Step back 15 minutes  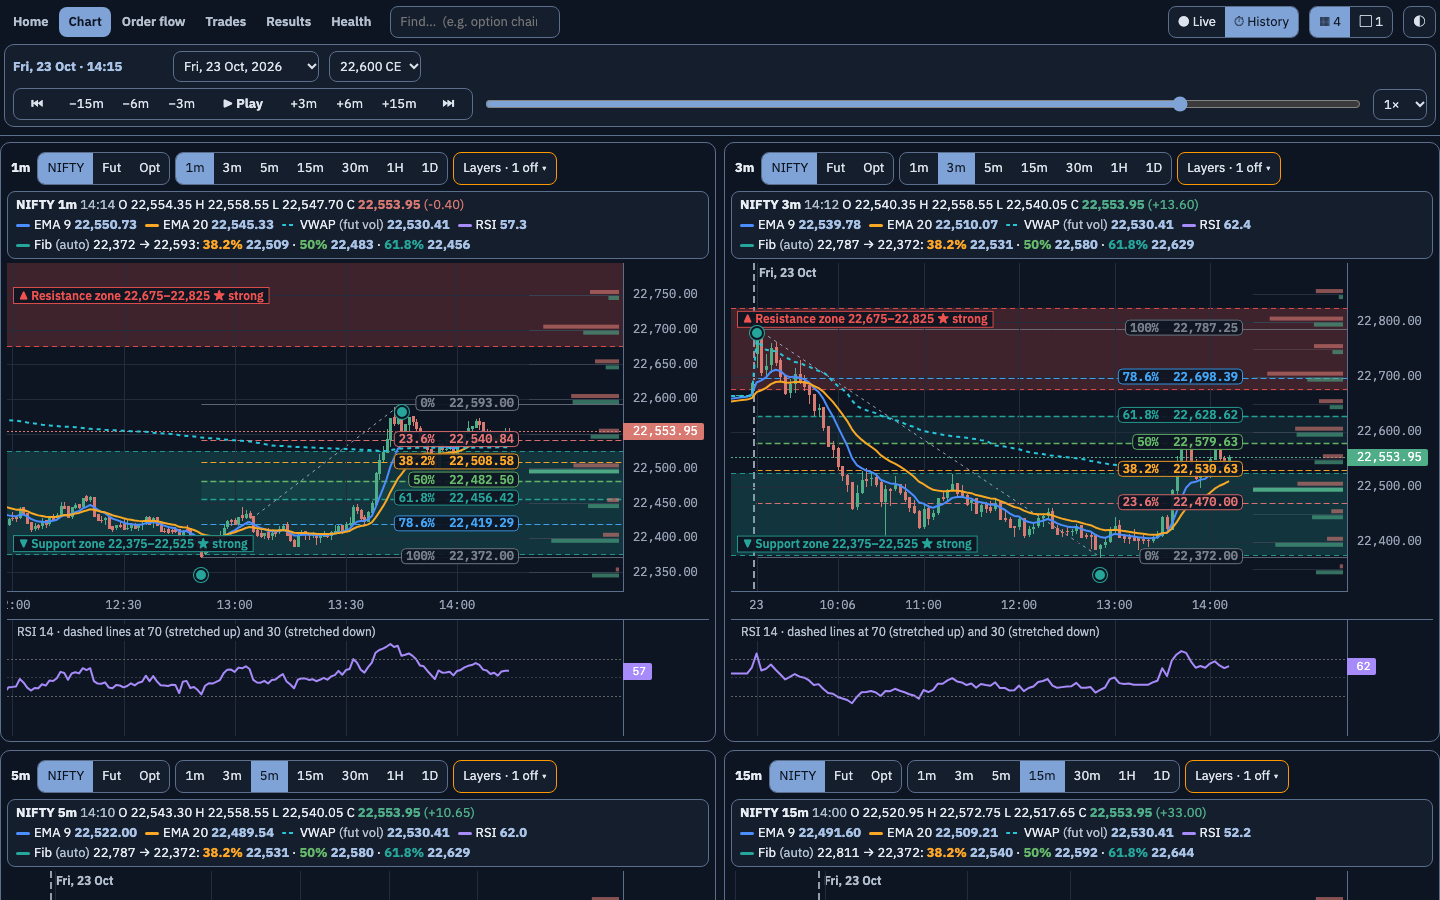86,104
